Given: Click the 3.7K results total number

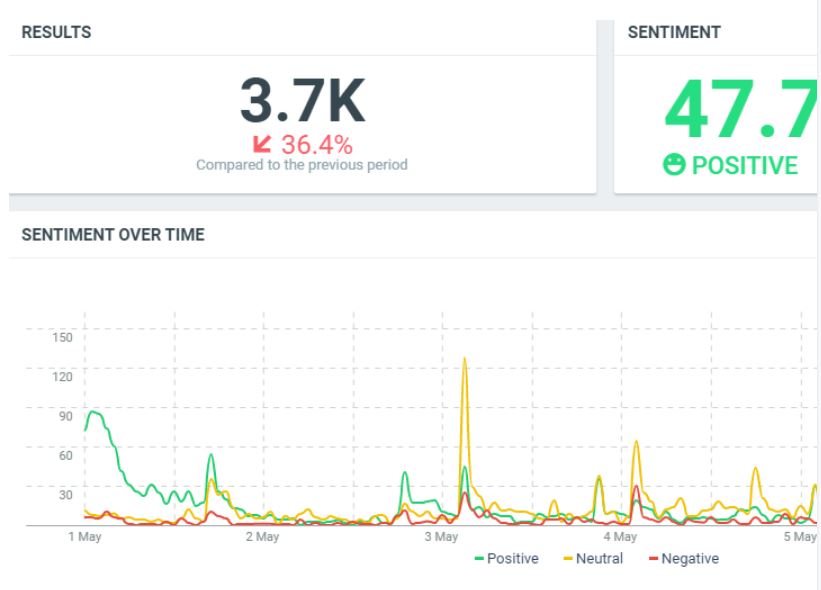Looking at the screenshot, I should point(303,100).
